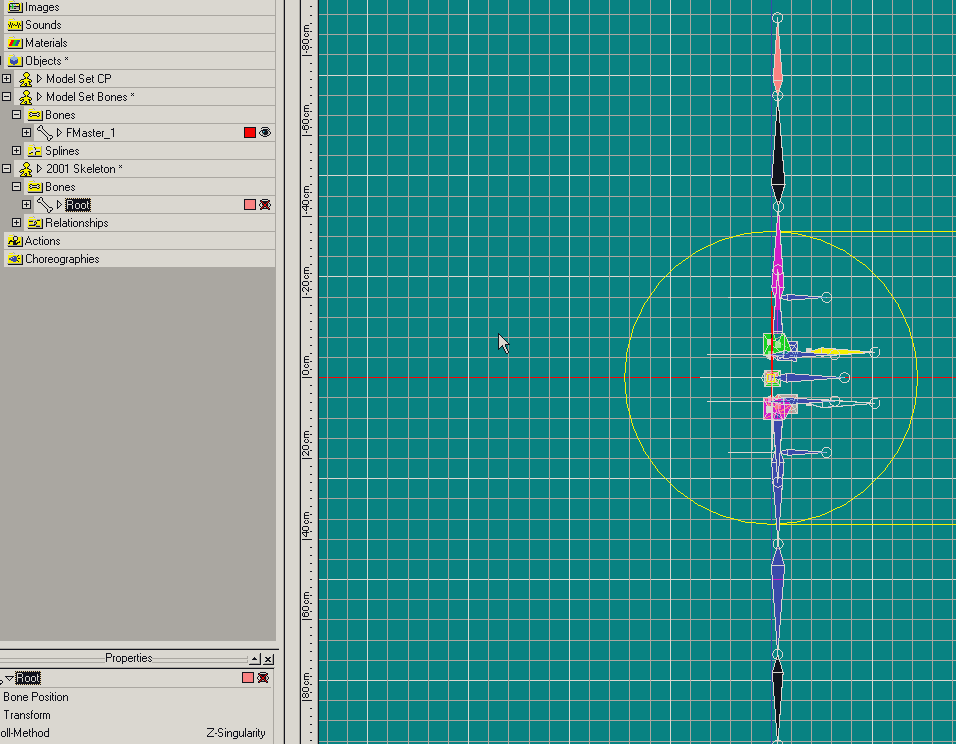Open the Images folder icon
Viewport: 956px width, 744px height.
[15, 7]
